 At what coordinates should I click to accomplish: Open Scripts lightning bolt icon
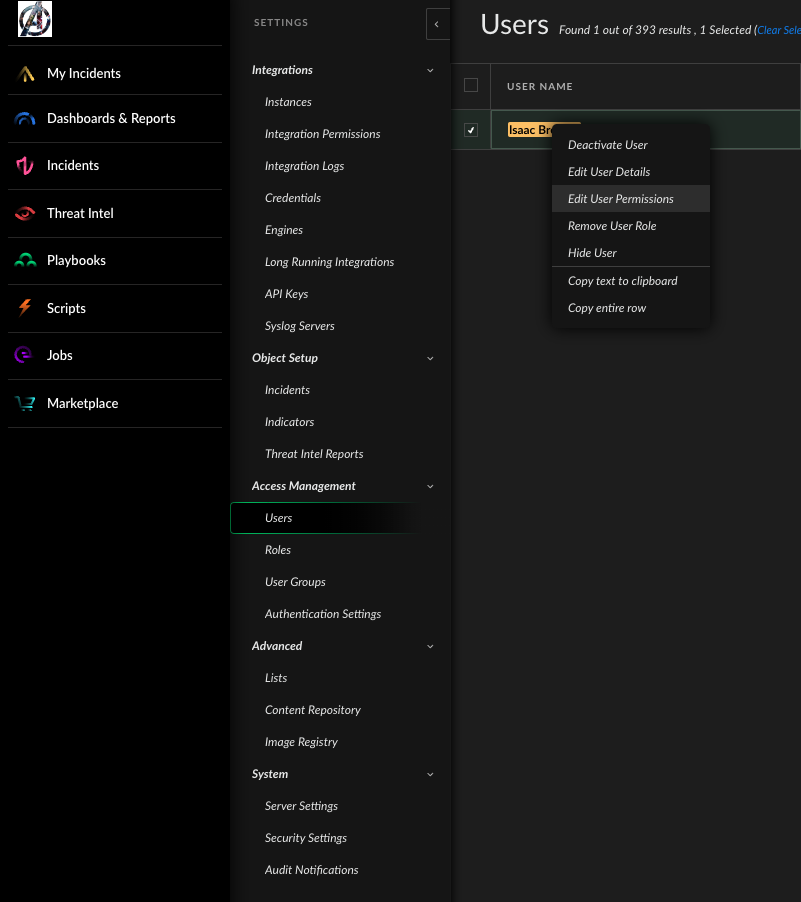25,308
